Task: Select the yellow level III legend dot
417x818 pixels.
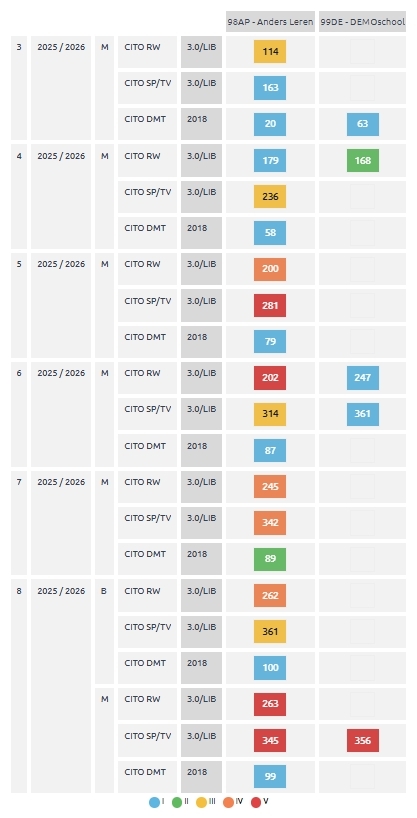Action: point(201,802)
